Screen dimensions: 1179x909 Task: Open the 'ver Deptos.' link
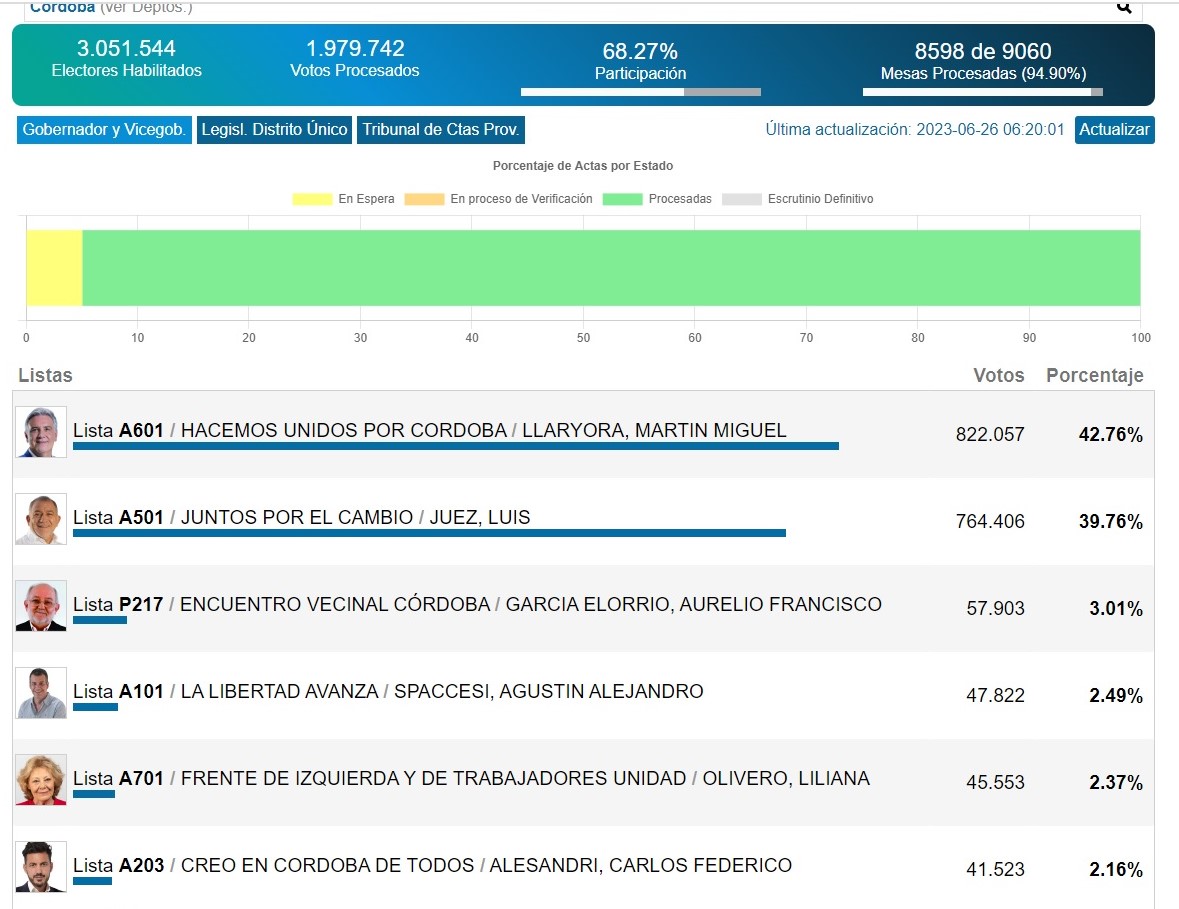tap(146, 8)
